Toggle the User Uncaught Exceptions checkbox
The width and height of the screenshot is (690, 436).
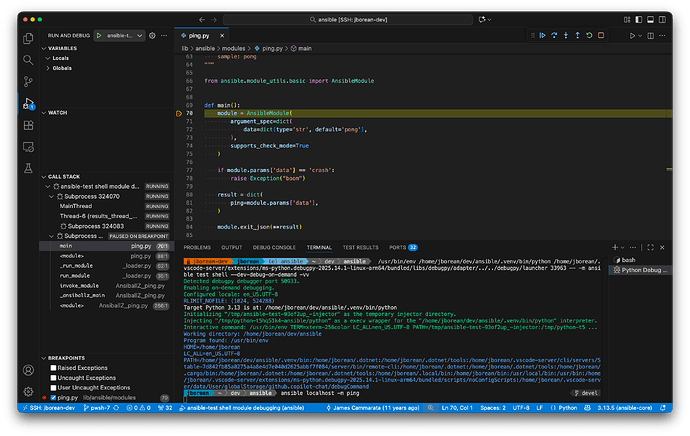[x=54, y=386]
